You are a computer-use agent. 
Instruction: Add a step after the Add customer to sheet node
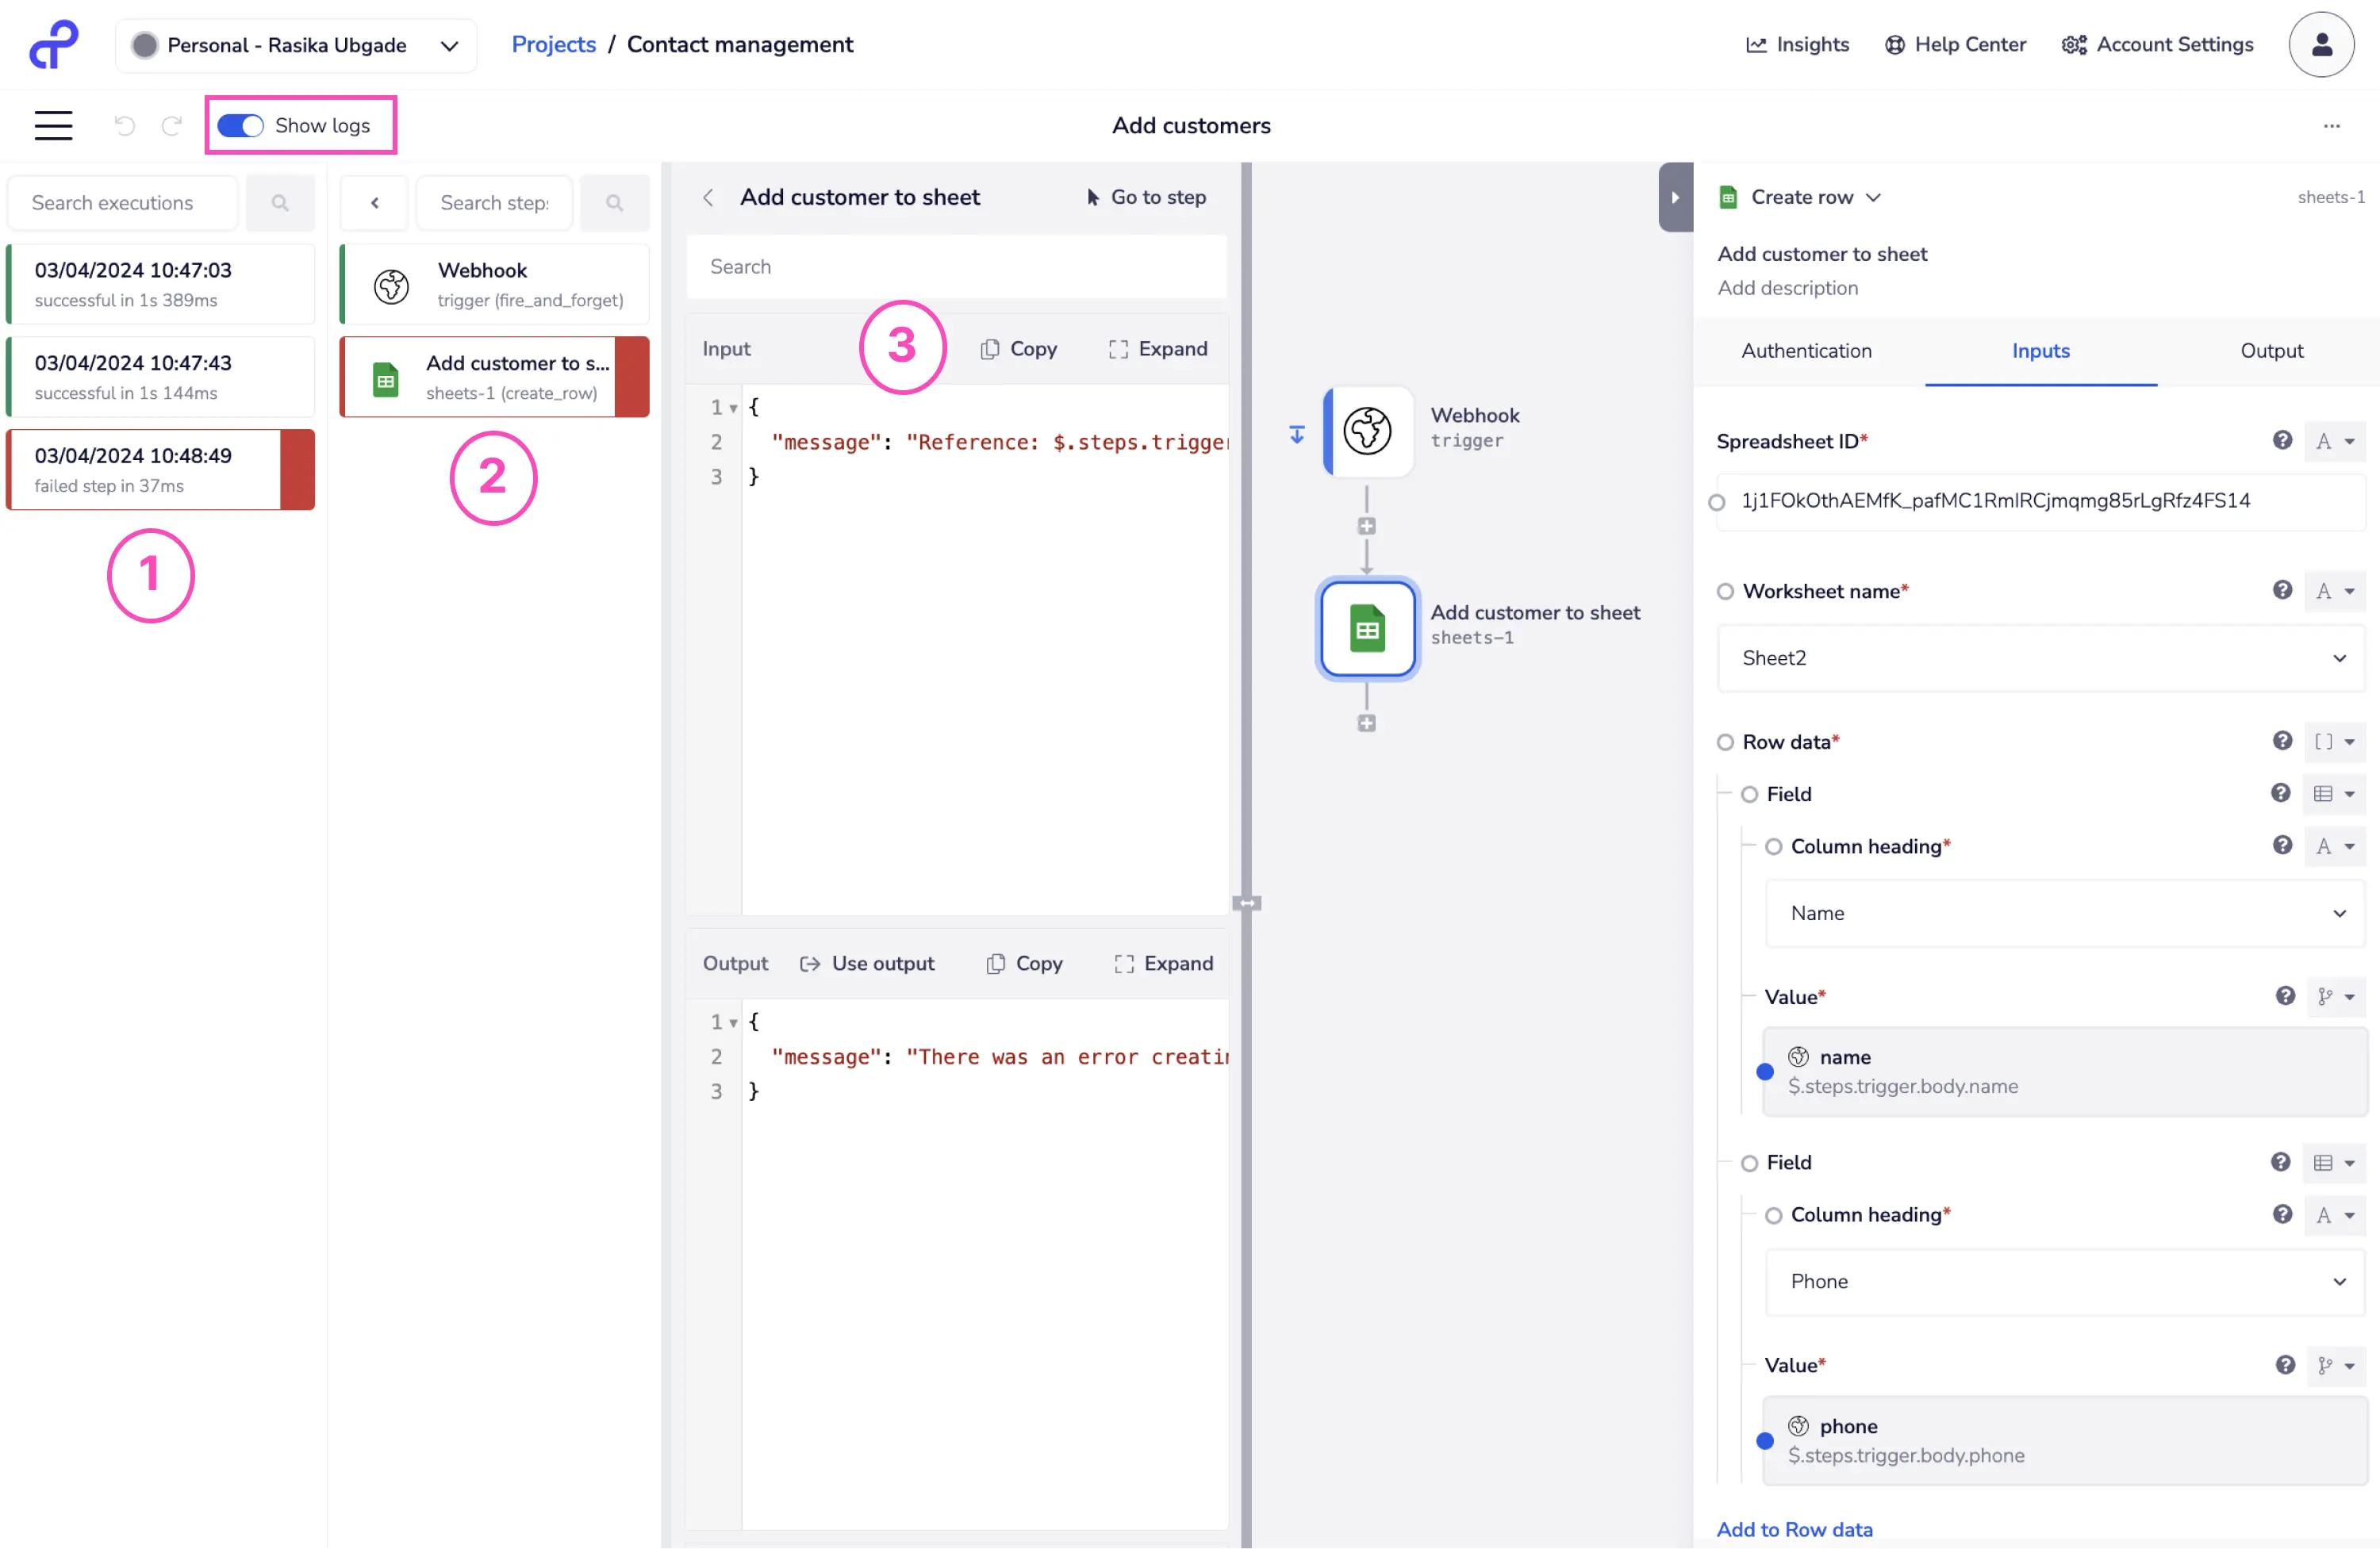point(1366,723)
